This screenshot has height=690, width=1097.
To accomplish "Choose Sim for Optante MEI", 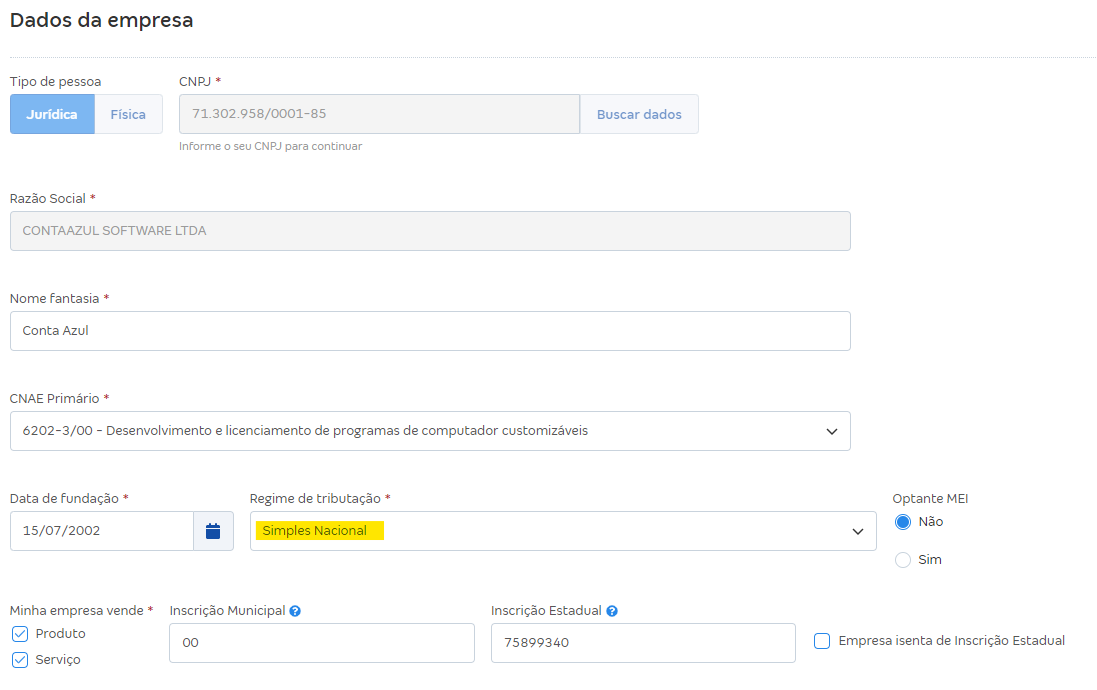I will click(903, 560).
